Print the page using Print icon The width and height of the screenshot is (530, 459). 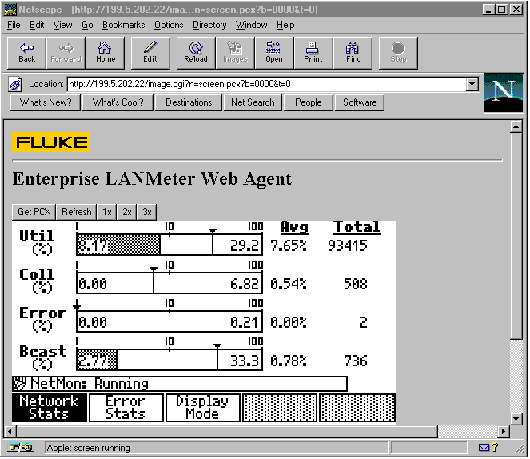click(x=313, y=53)
